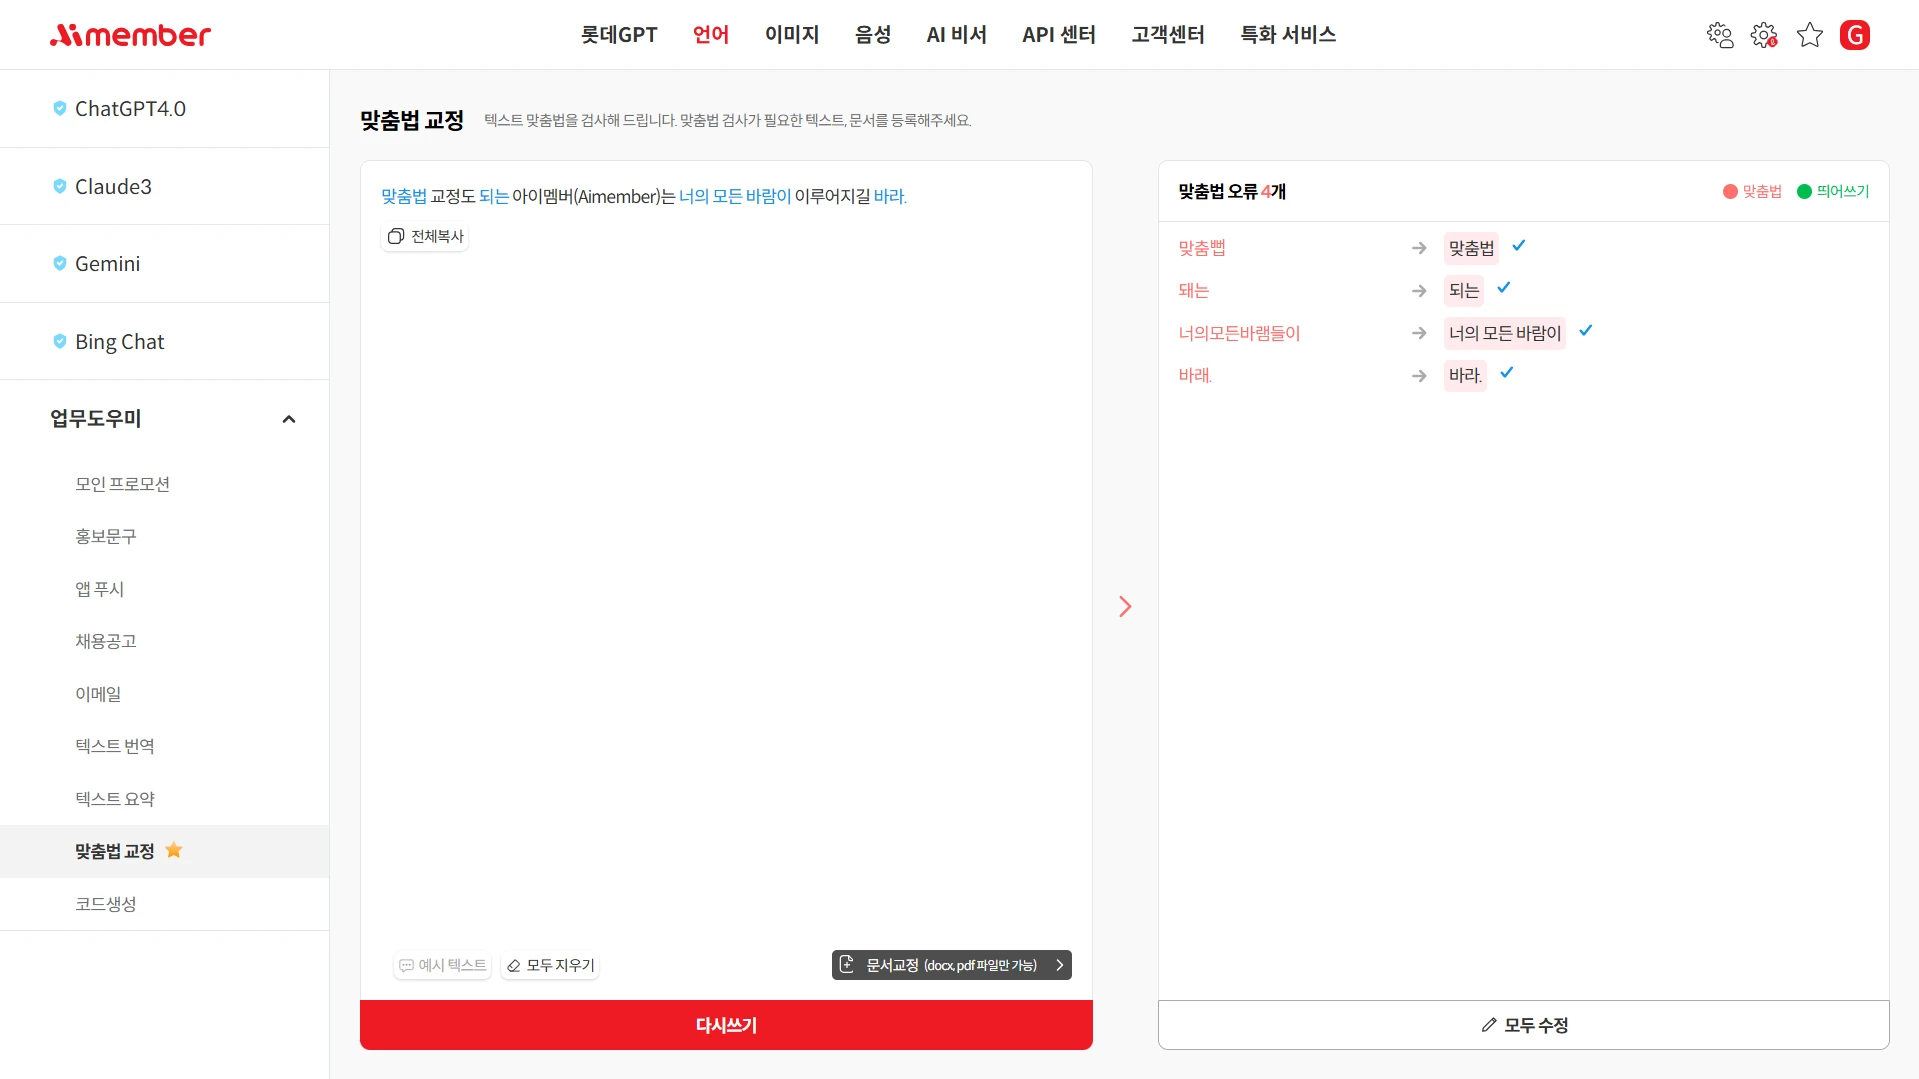Open the 이미지 menu tab
Viewport: 1919px width, 1079px height.
pos(791,35)
